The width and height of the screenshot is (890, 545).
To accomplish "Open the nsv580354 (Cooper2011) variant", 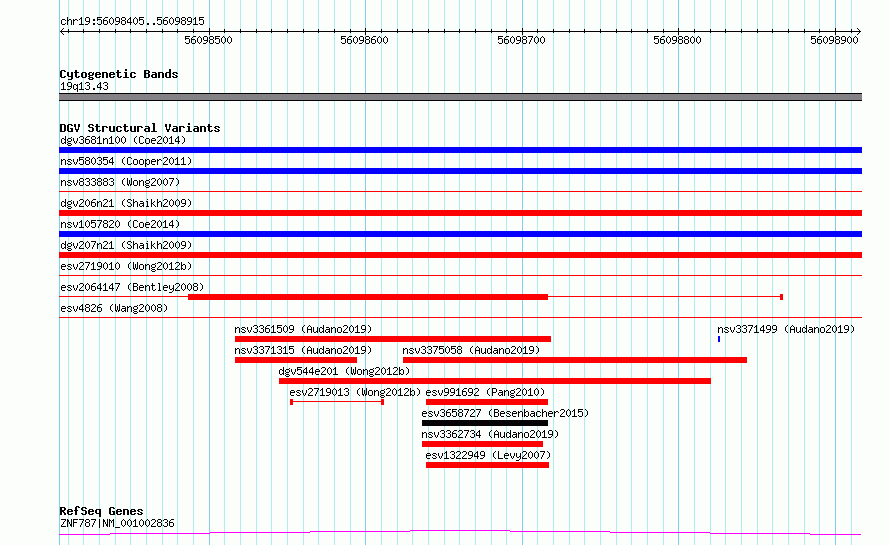I will pyautogui.click(x=126, y=161).
